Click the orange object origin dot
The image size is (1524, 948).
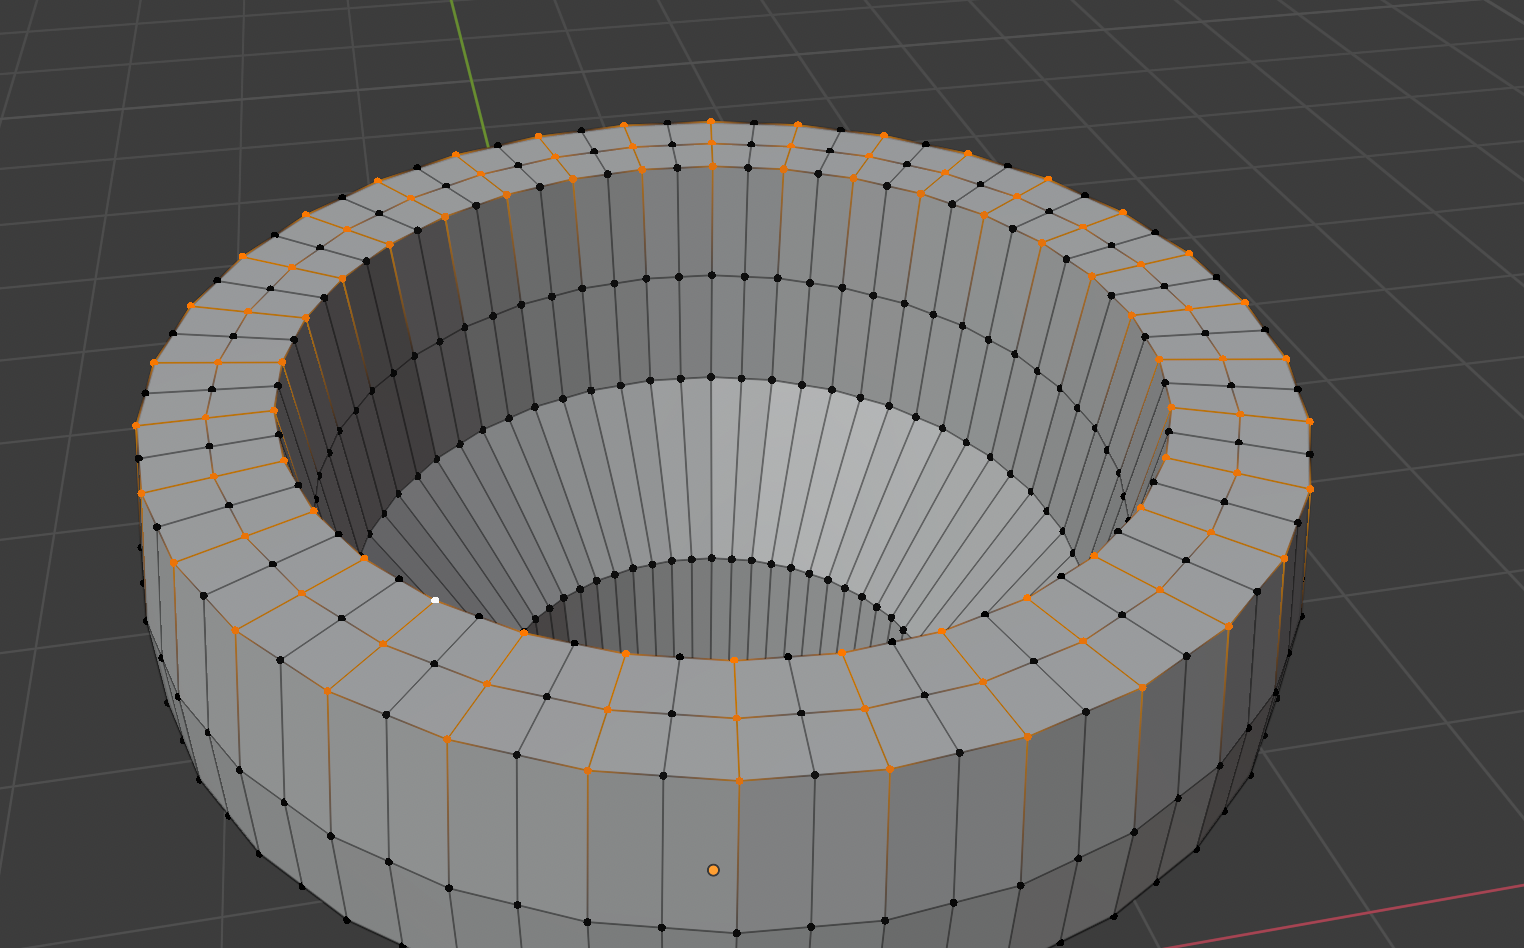coord(713,870)
